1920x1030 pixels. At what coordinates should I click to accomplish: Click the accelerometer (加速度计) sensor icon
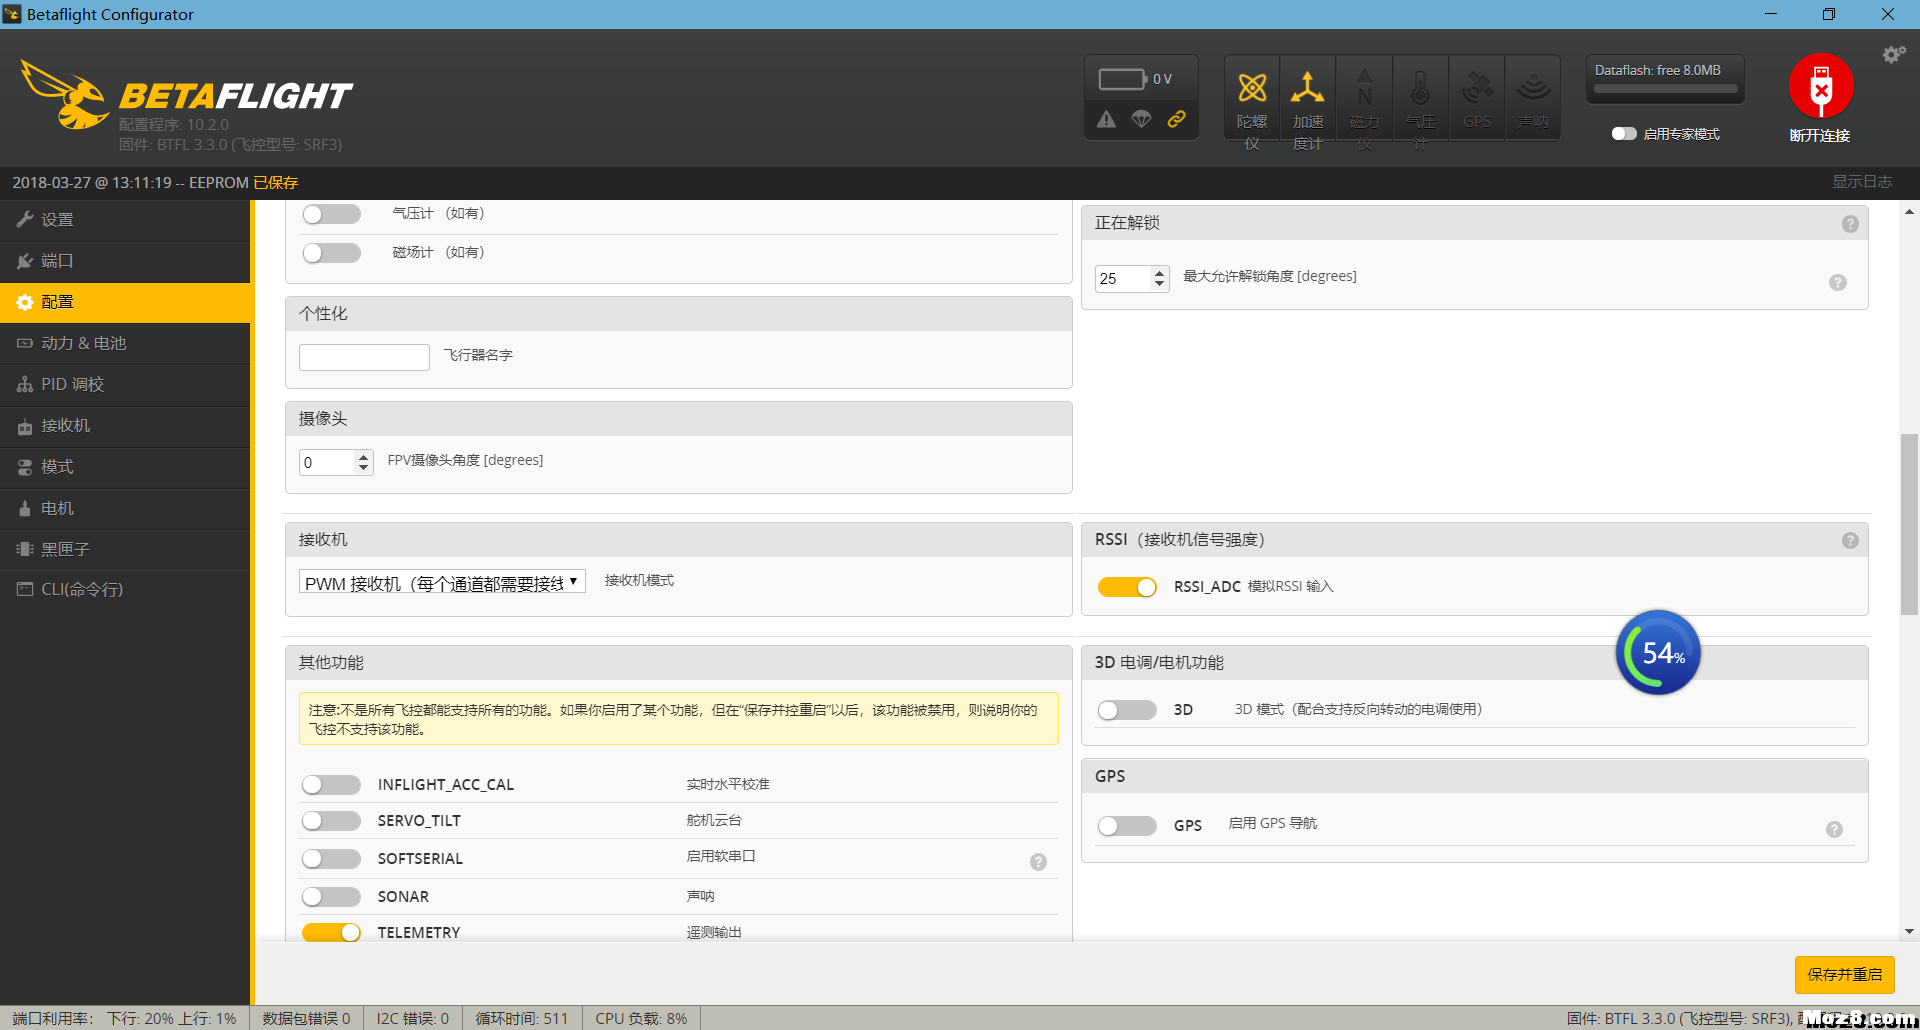pos(1307,88)
